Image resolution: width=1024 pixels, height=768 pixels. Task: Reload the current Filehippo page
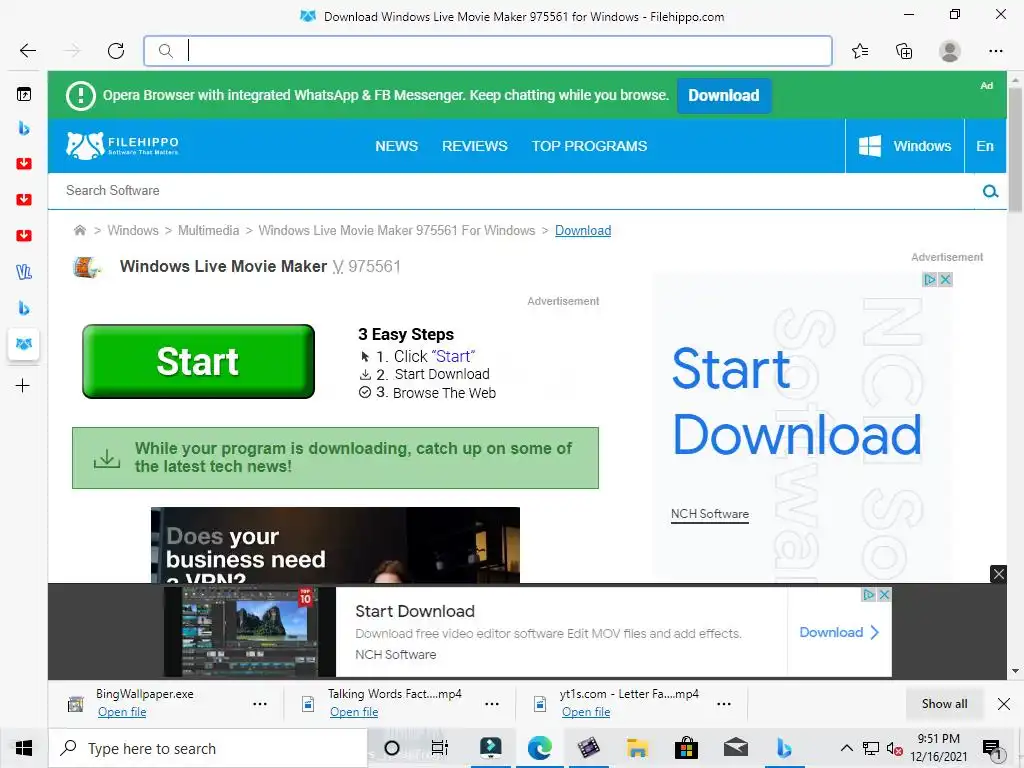coord(116,50)
